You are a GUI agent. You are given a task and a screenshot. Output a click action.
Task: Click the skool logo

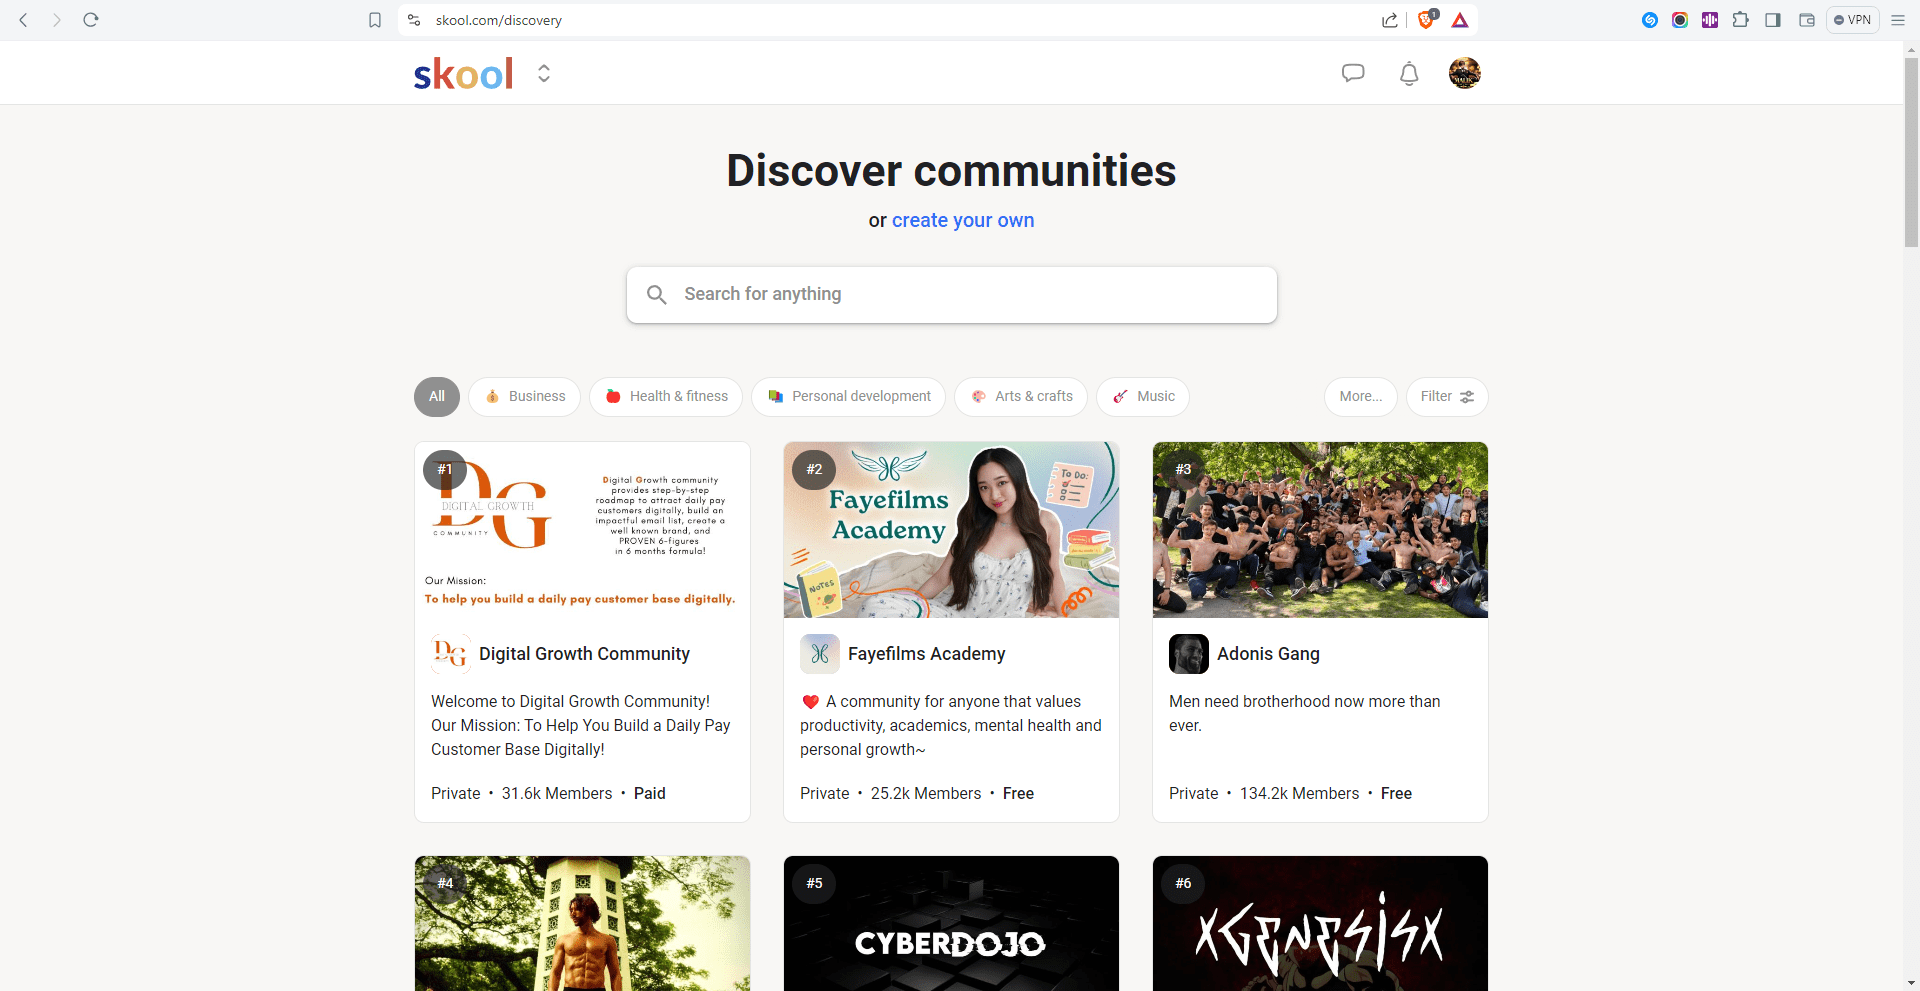point(464,73)
